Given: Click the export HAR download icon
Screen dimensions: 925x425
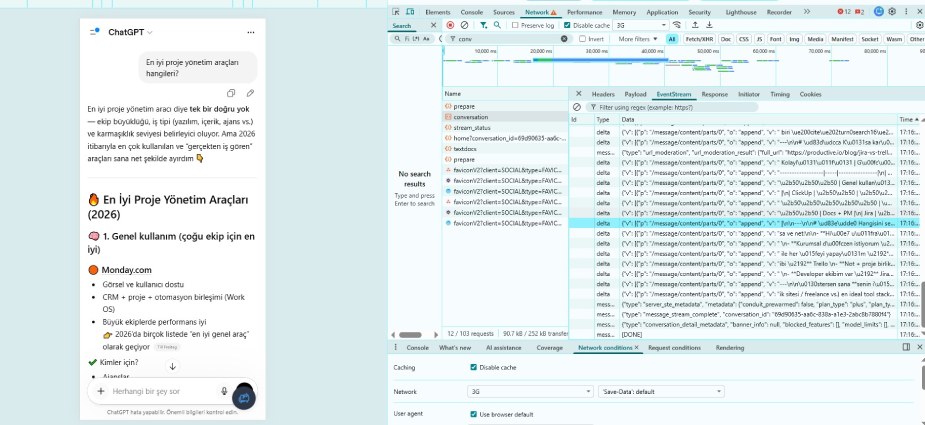Looking at the screenshot, I should coord(709,25).
